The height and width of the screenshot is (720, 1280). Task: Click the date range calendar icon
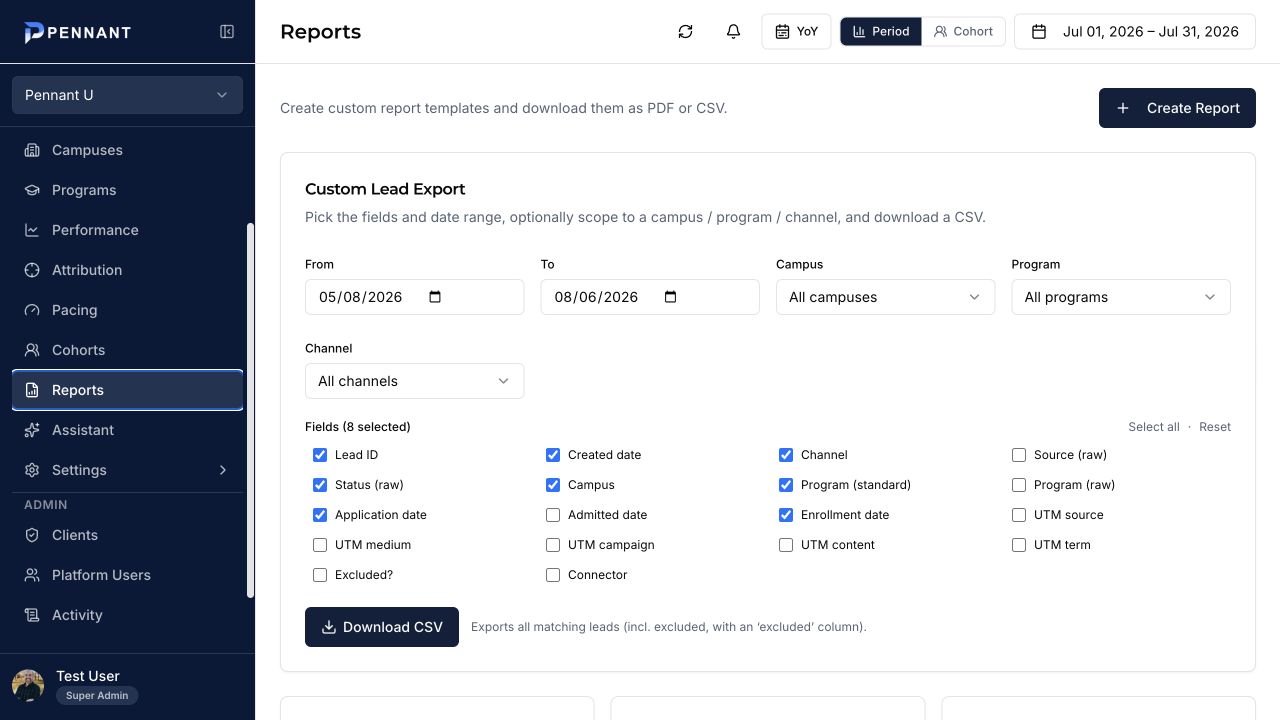pos(1039,32)
